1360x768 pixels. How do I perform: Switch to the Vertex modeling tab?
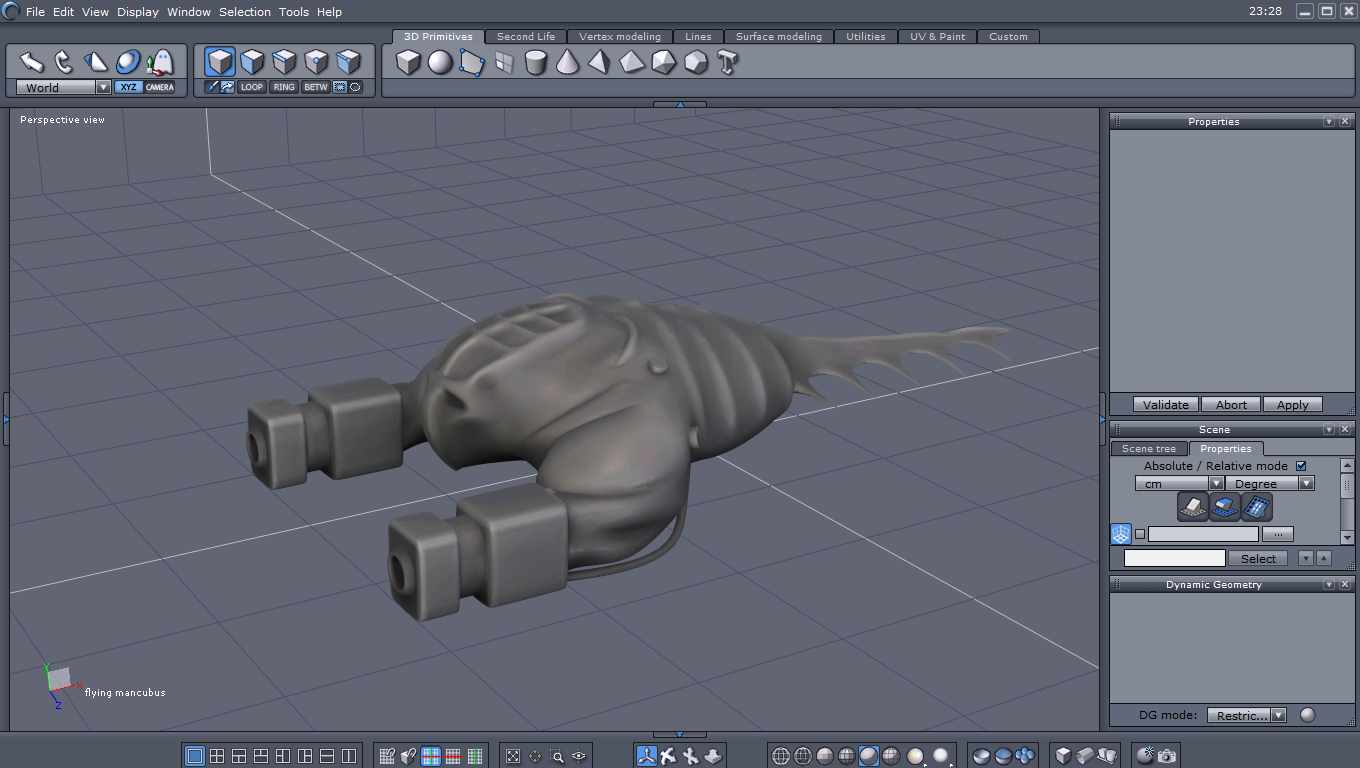[x=620, y=36]
